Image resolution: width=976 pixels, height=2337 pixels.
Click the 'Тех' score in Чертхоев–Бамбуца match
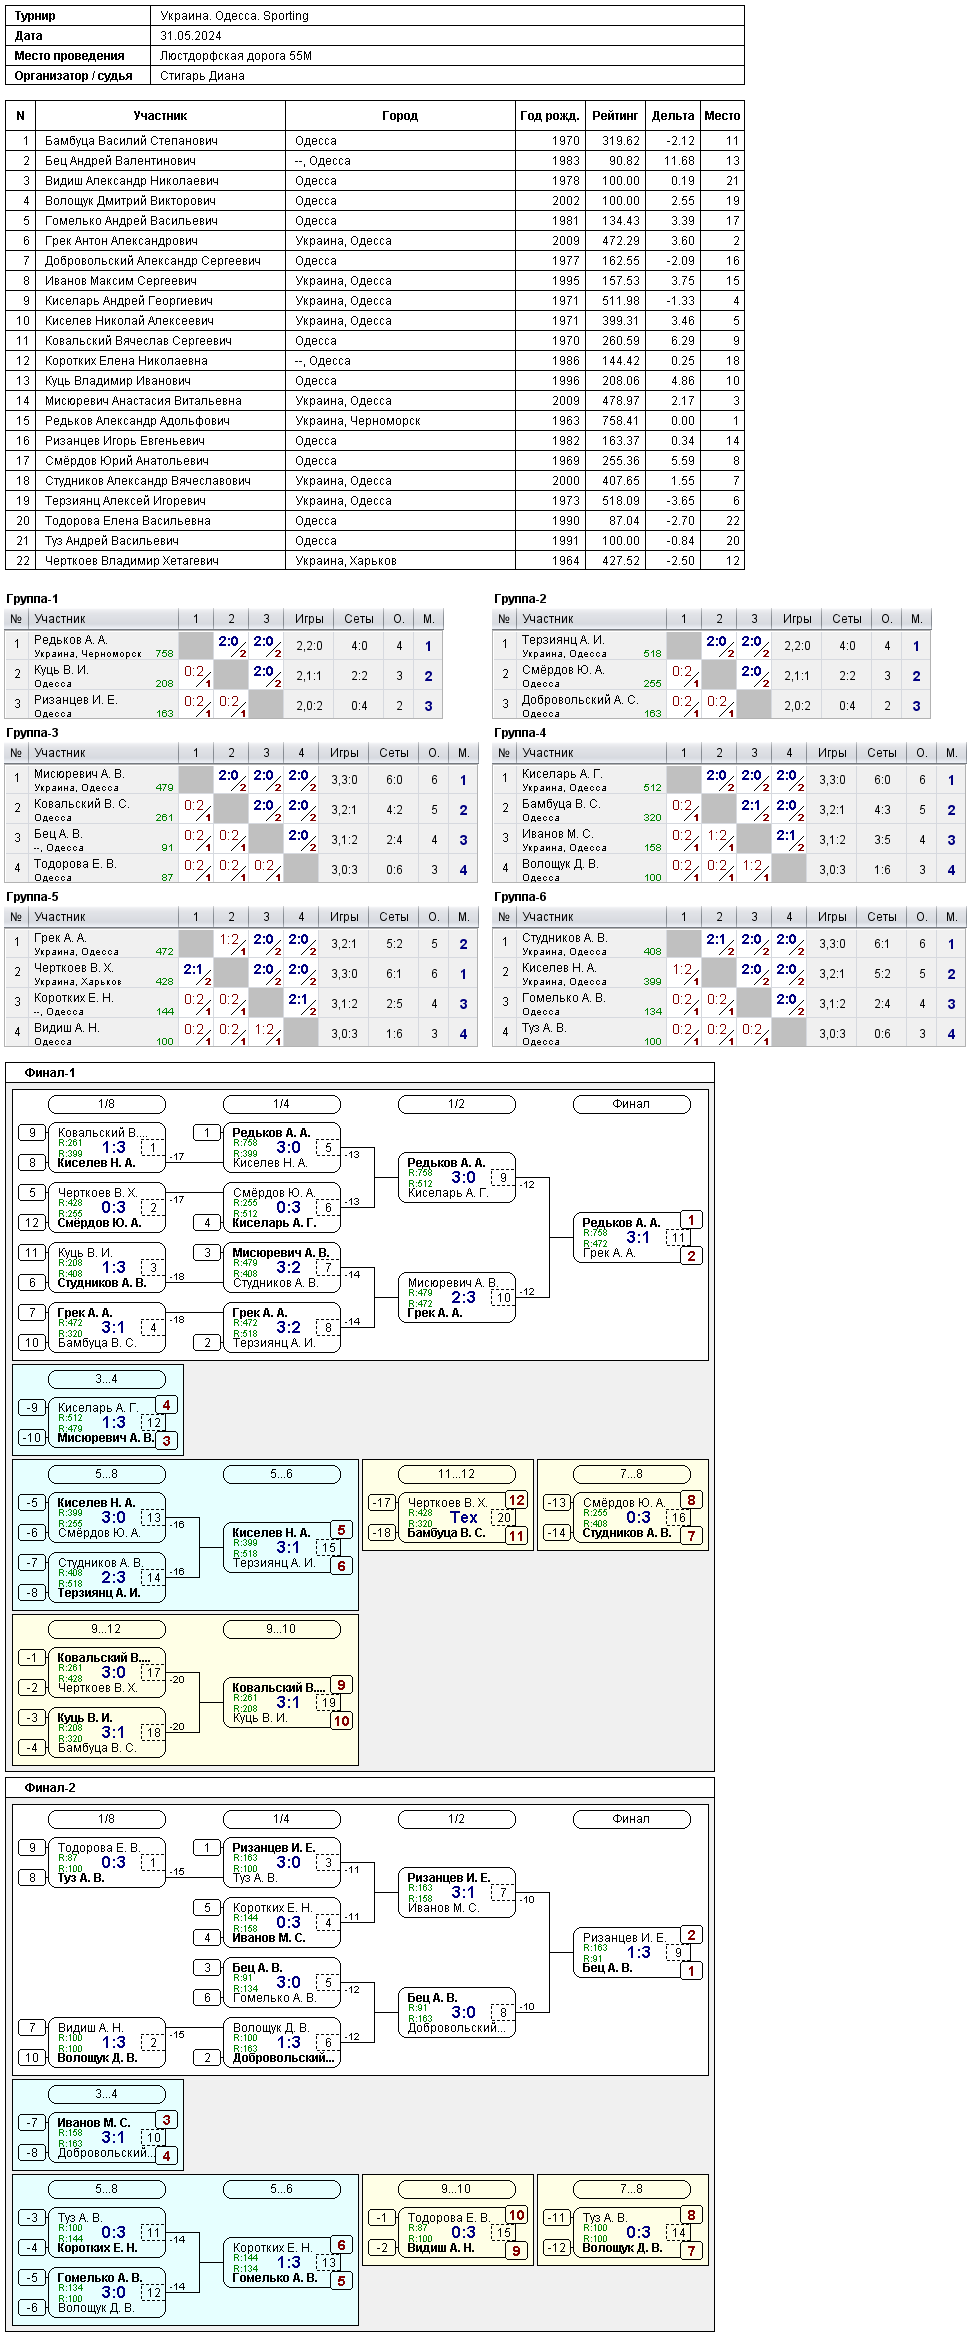463,1517
